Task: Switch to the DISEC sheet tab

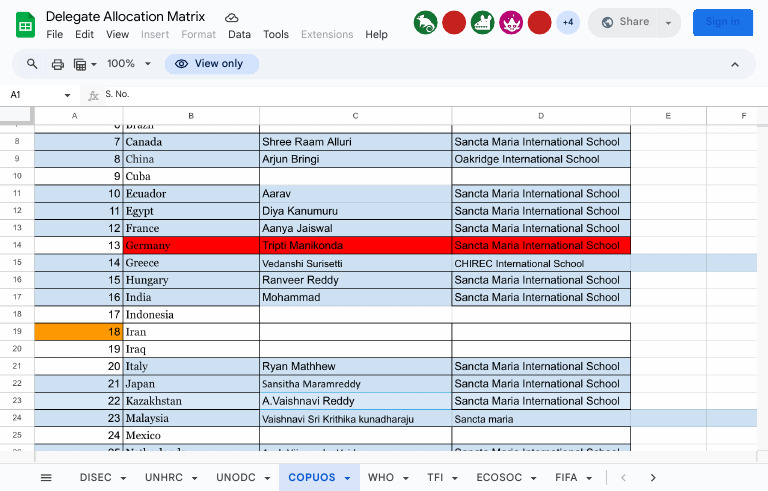Action: point(96,477)
